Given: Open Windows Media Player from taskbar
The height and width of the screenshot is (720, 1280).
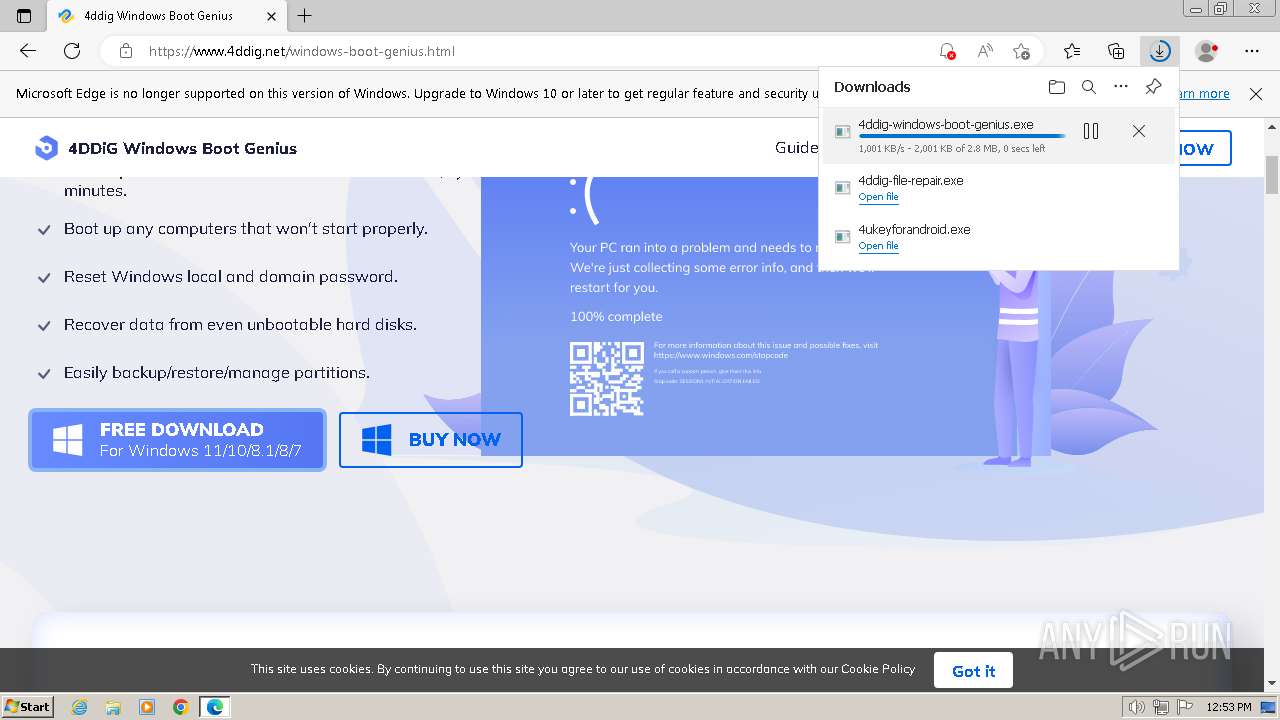Looking at the screenshot, I should coord(147,707).
